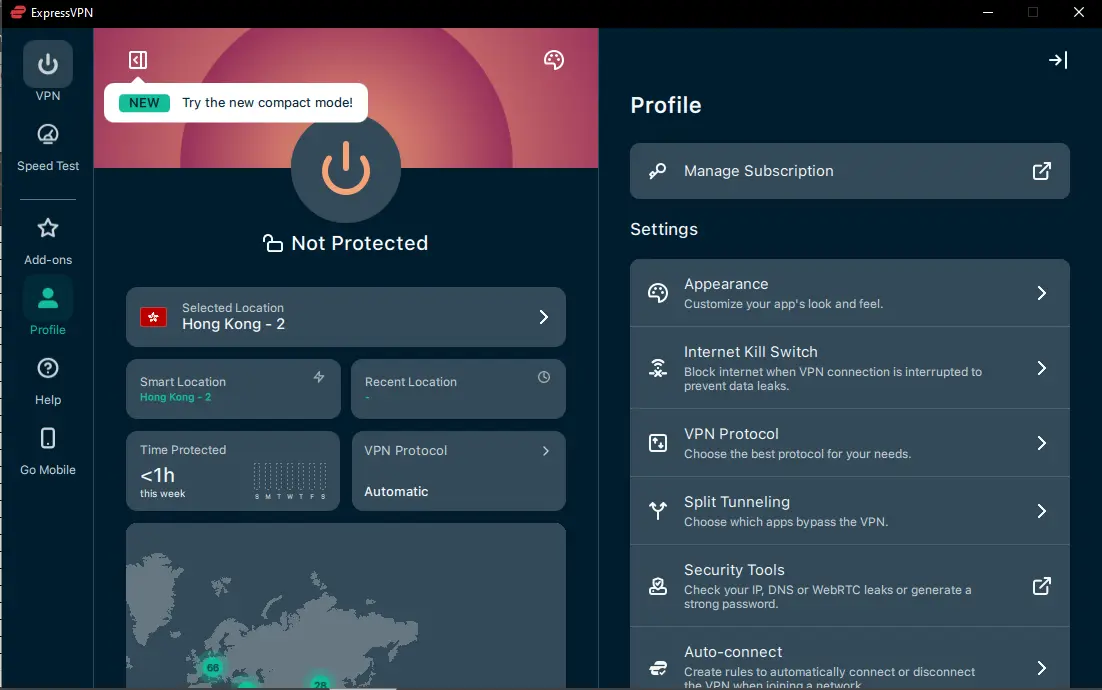
Task: Open Manage Subscription external link icon
Action: [x=1042, y=171]
